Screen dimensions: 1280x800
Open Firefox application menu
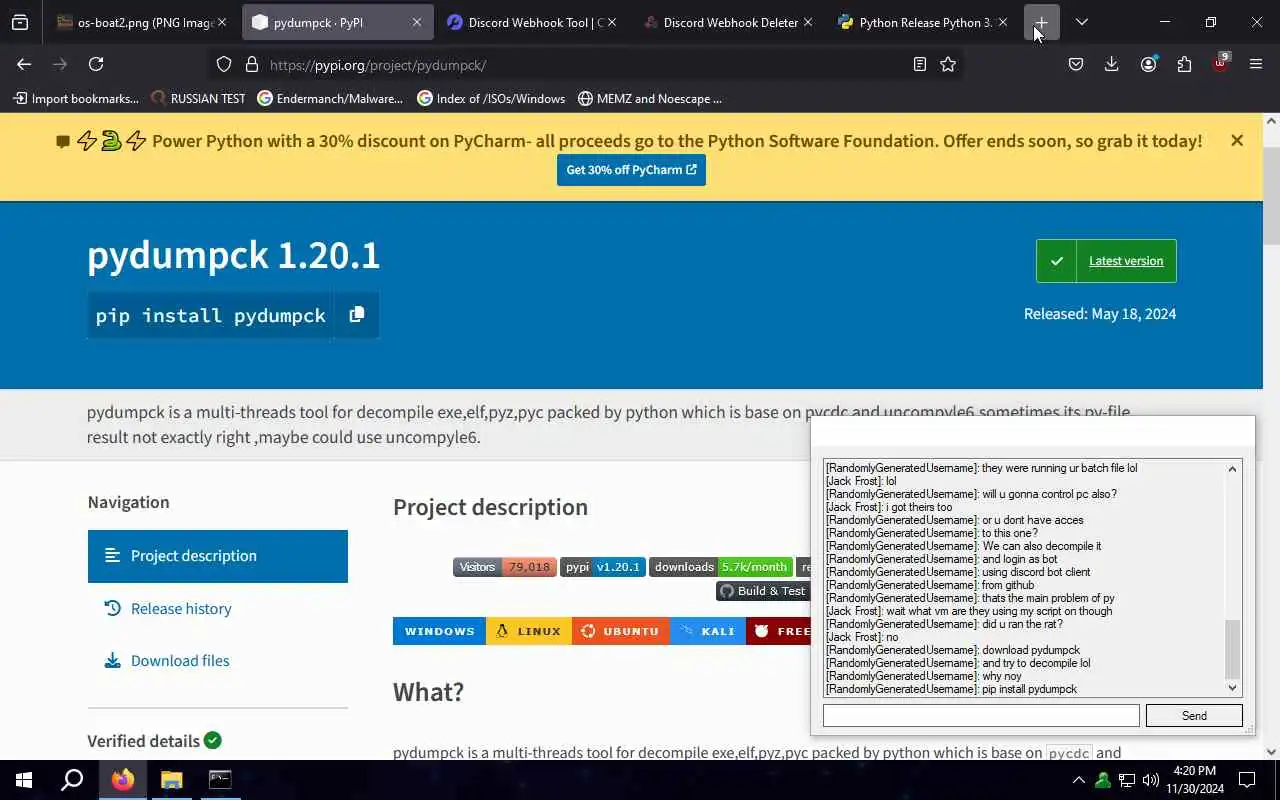pos(1256,64)
